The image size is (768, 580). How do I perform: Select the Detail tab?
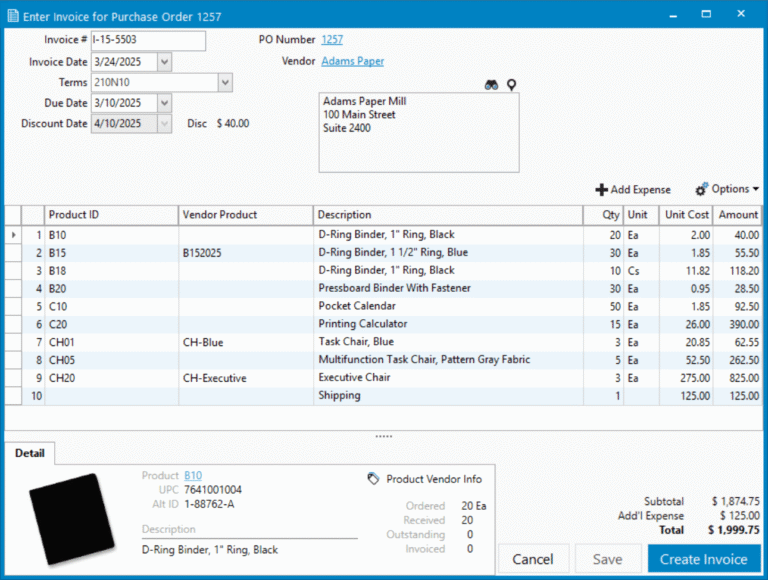click(30, 453)
